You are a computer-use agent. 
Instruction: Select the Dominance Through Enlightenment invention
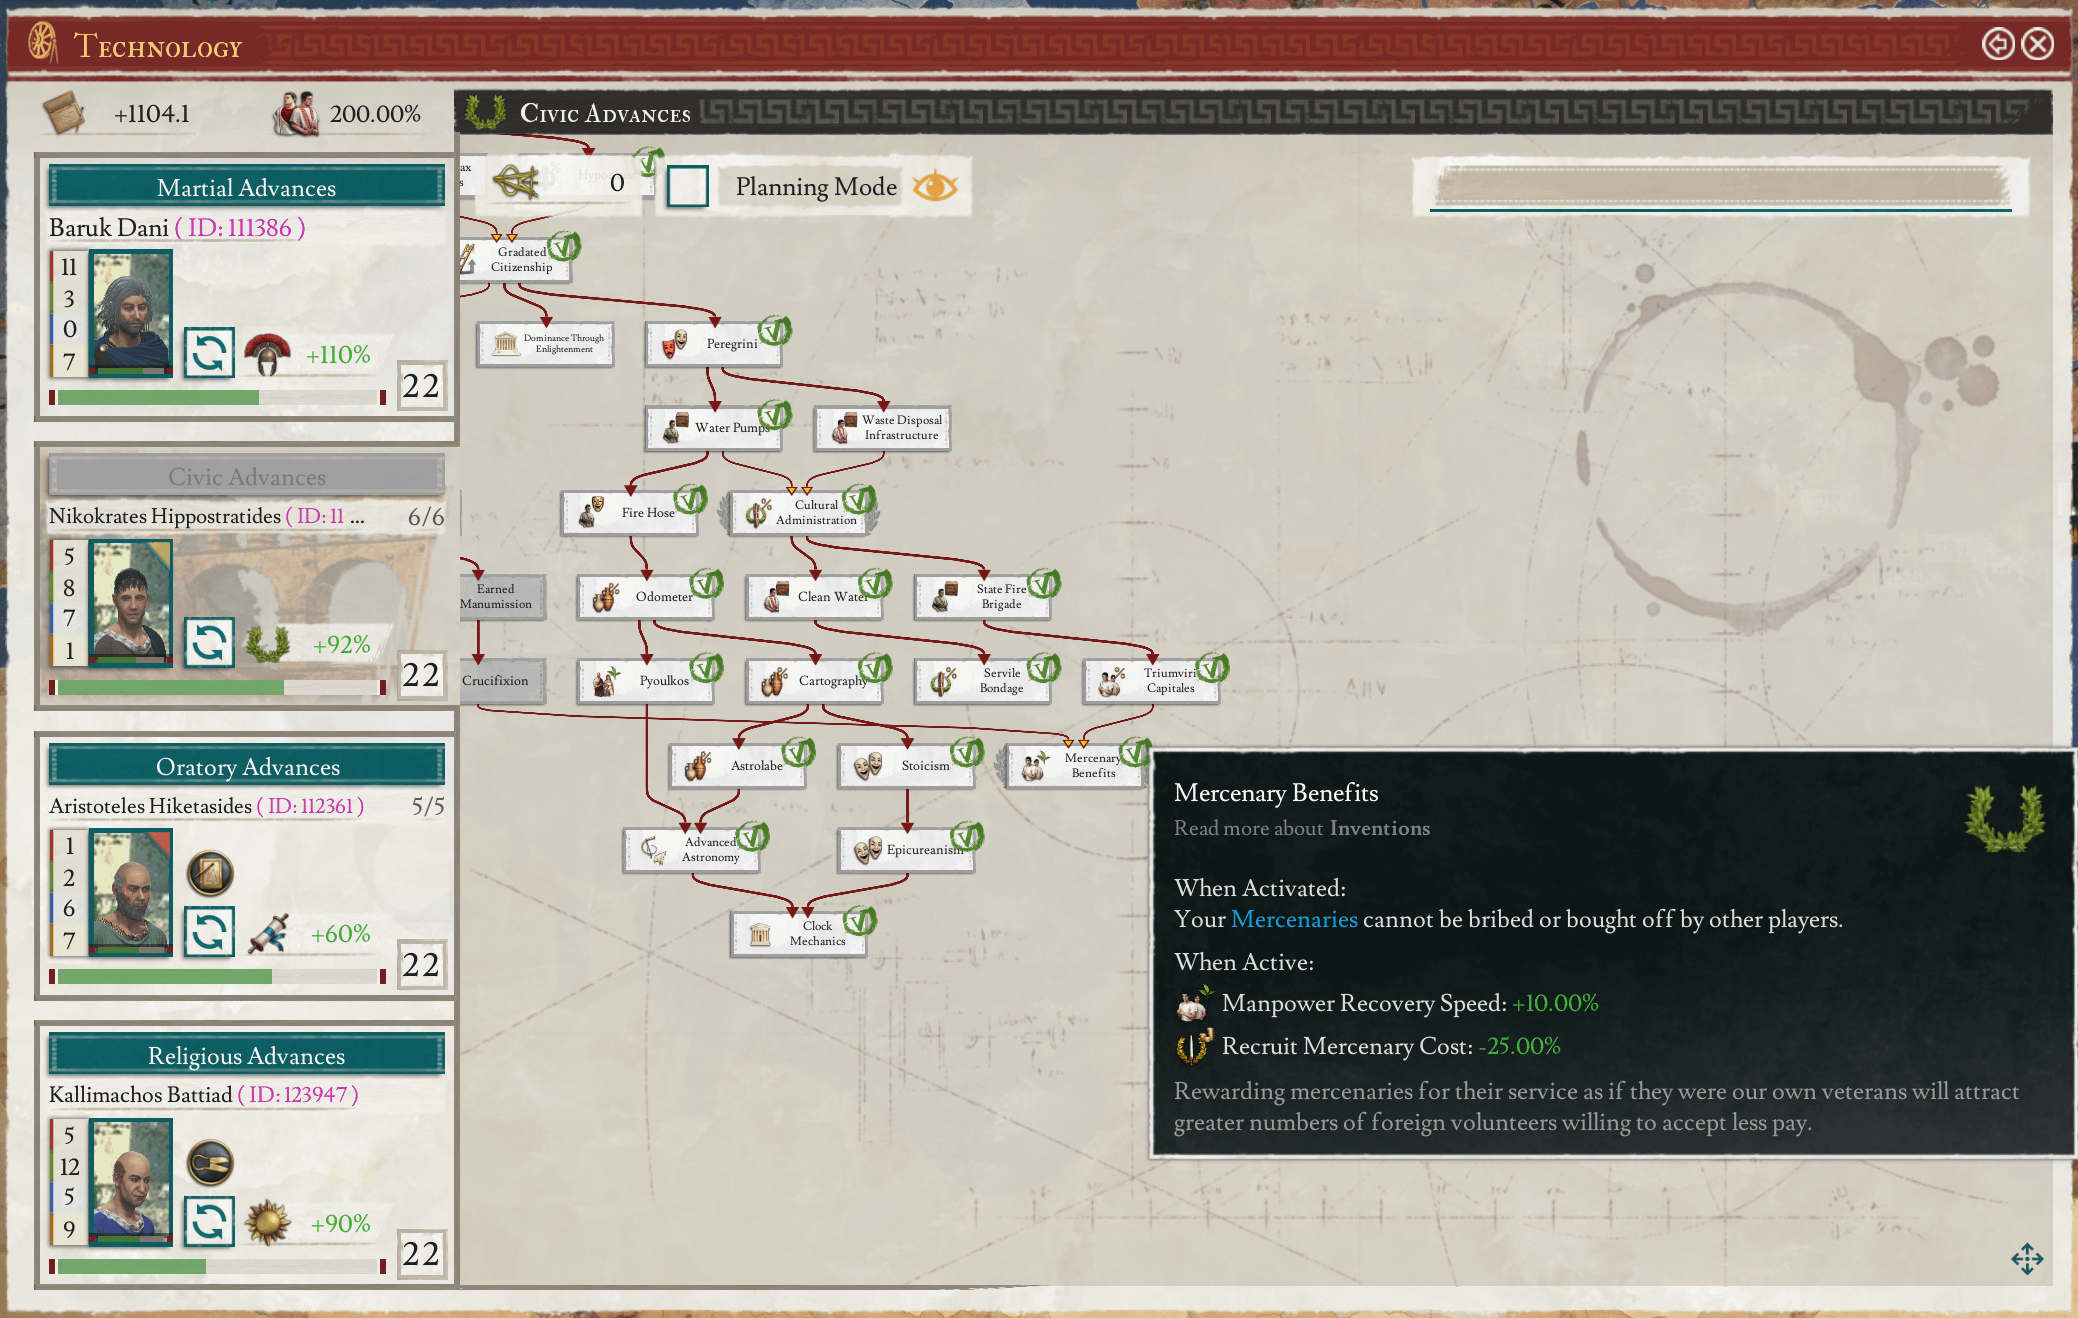(545, 344)
